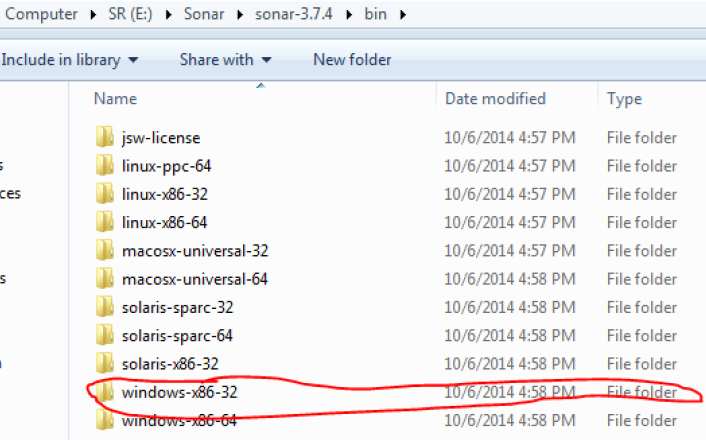Go to the sonar-3.7.4 breadcrumb folder
The width and height of the screenshot is (706, 440).
click(x=294, y=14)
